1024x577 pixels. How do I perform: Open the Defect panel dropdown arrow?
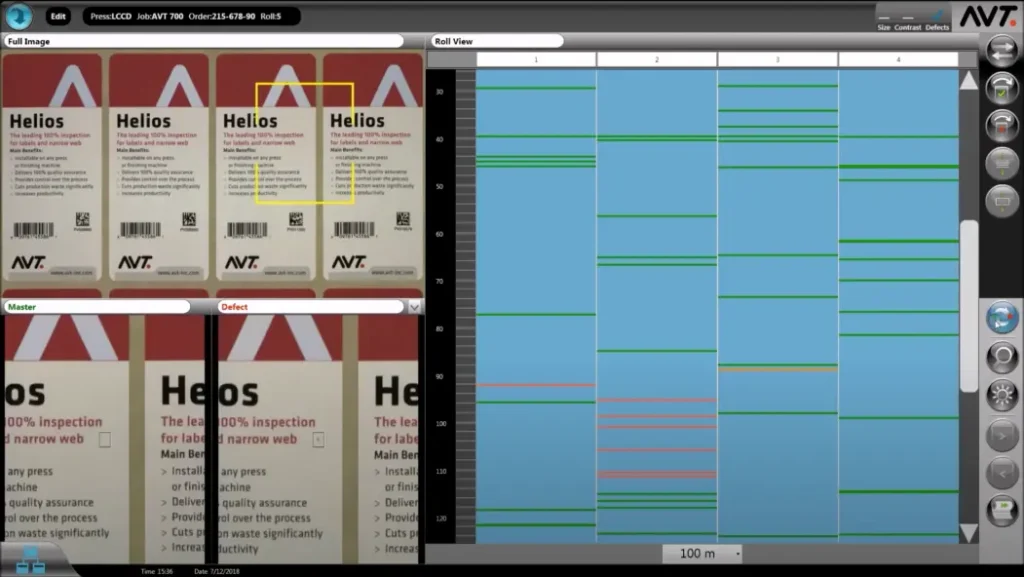tap(414, 307)
